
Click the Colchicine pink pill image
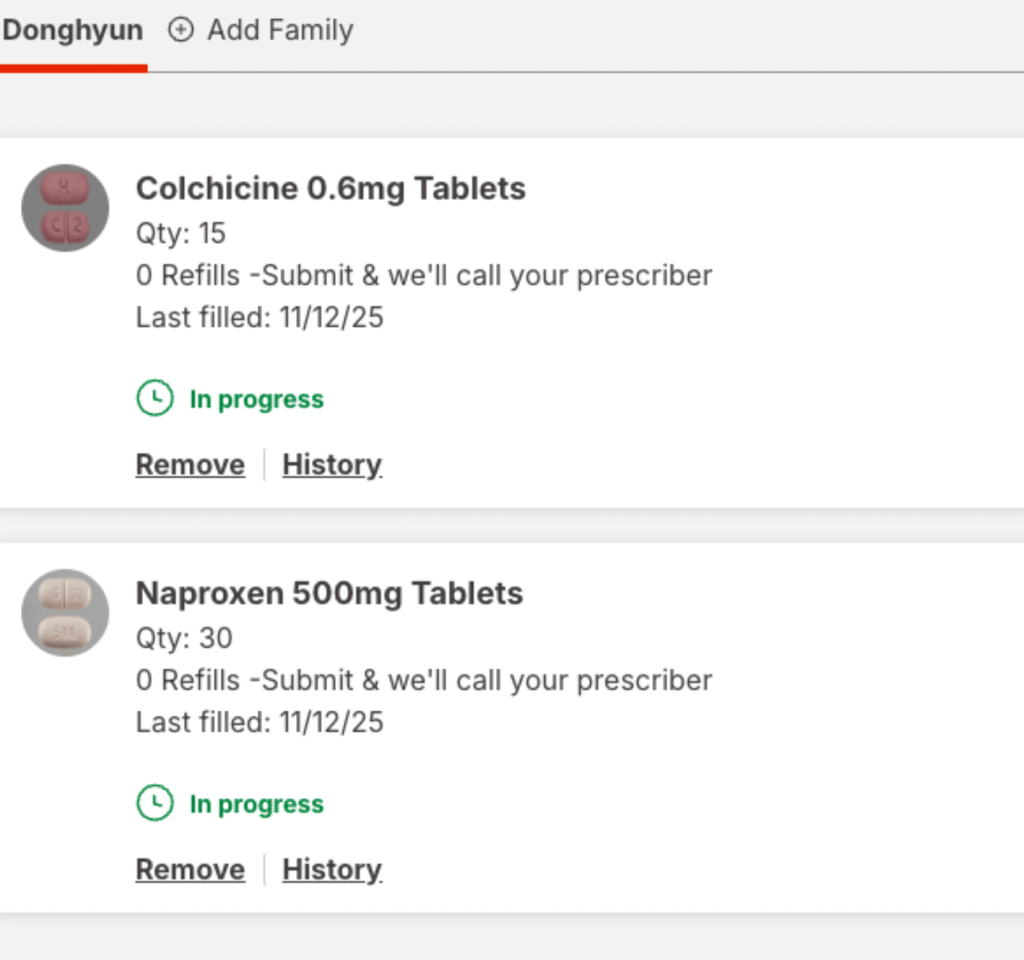[65, 208]
